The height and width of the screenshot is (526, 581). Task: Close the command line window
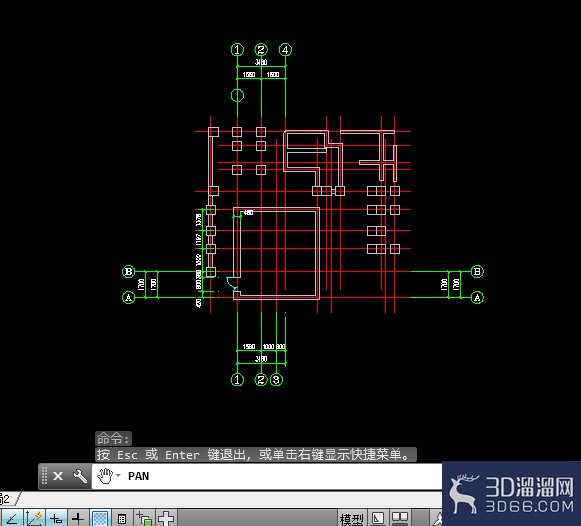pos(58,476)
